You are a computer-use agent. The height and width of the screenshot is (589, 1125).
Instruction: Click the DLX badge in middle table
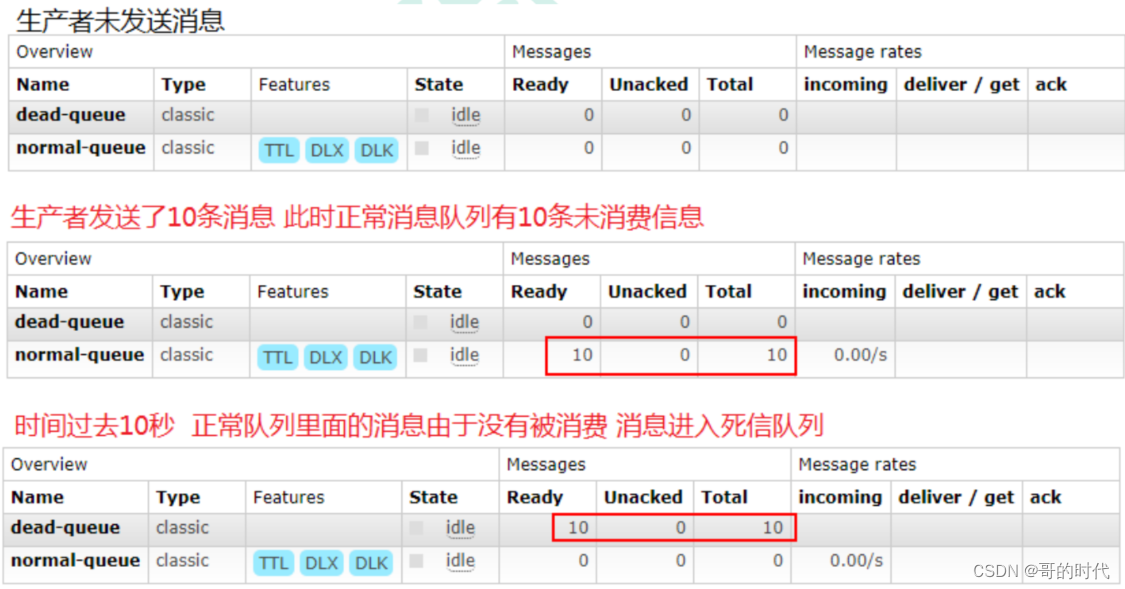(326, 357)
